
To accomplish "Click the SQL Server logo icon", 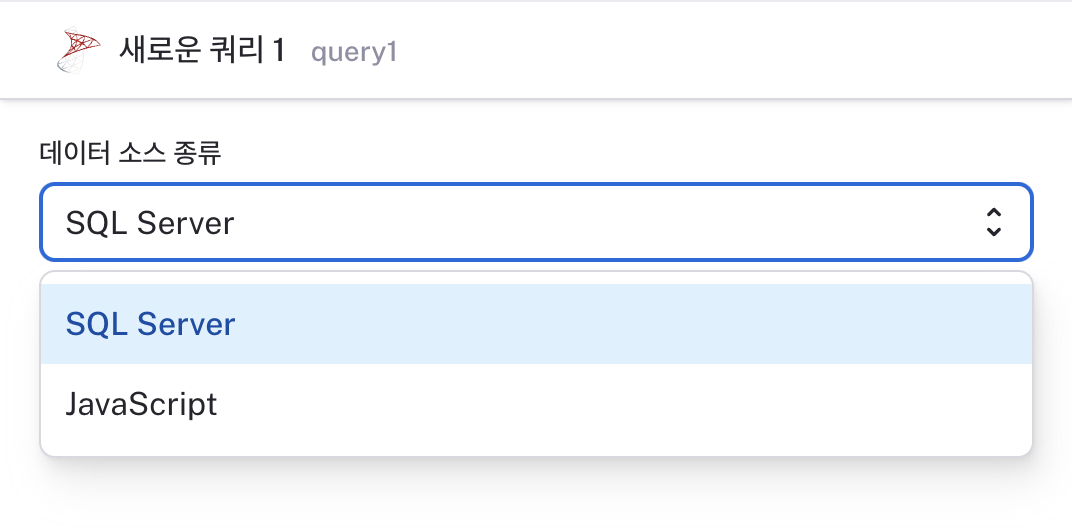I will [x=78, y=49].
